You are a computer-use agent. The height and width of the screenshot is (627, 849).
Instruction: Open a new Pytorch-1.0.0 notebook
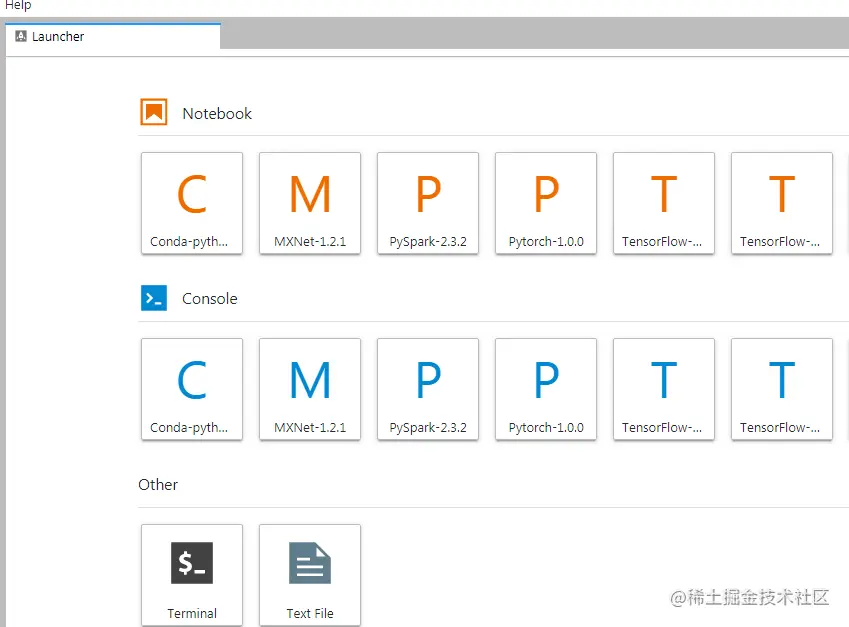tap(546, 203)
